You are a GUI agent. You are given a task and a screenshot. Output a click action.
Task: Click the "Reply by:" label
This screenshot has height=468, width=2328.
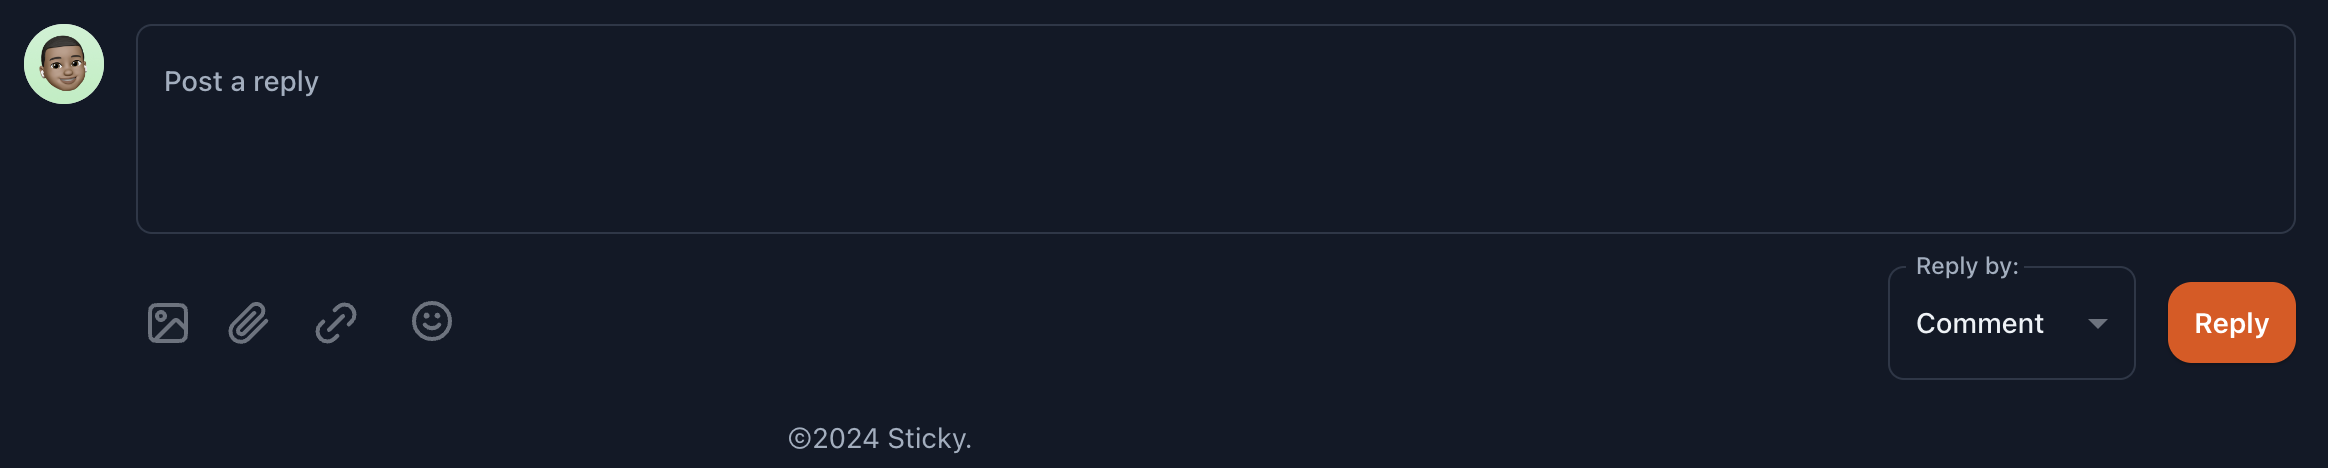pos(1966,266)
